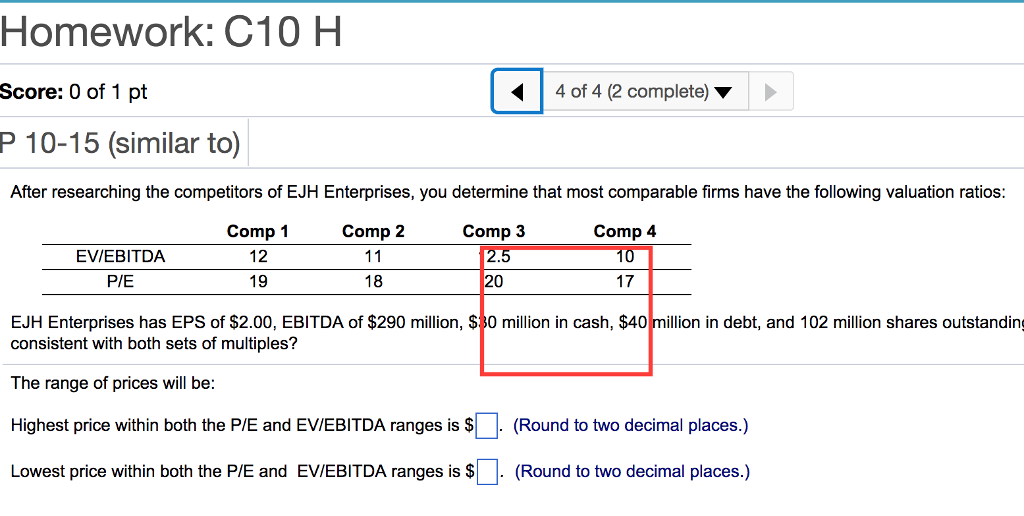The width and height of the screenshot is (1024, 516).
Task: Click the highest price answer input box
Action: coord(486,426)
